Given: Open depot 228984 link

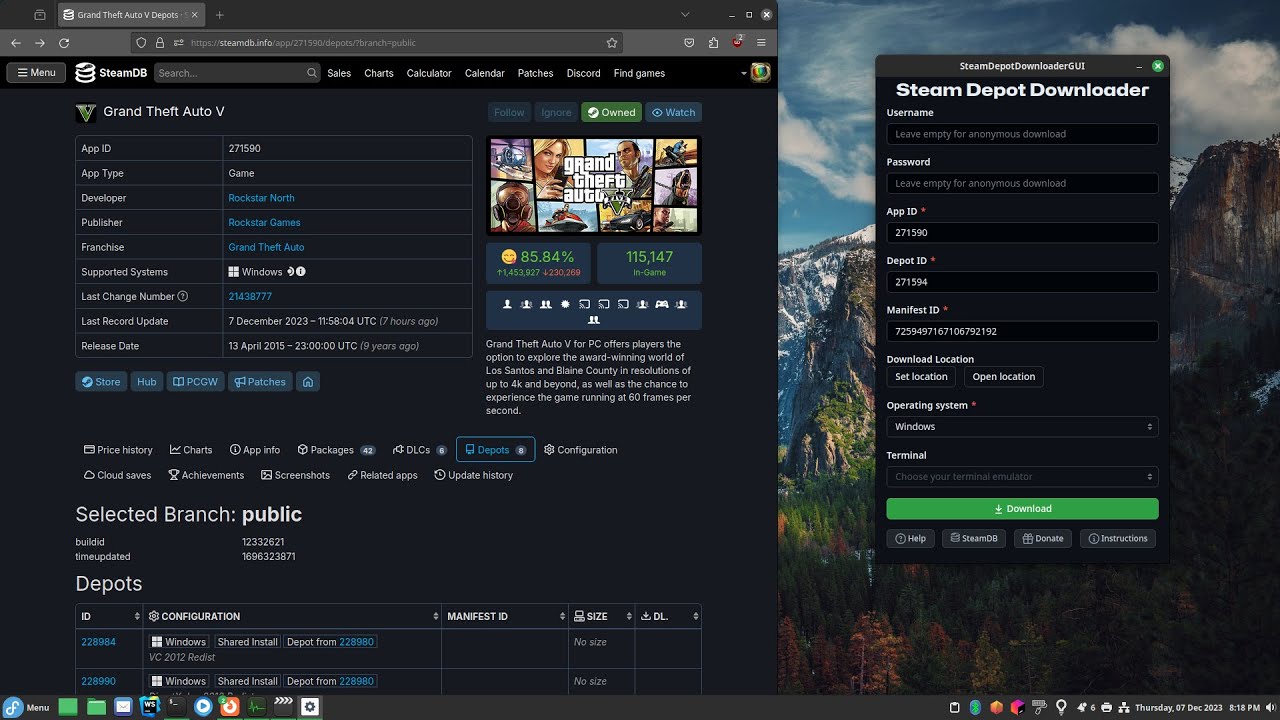Looking at the screenshot, I should click(x=98, y=642).
